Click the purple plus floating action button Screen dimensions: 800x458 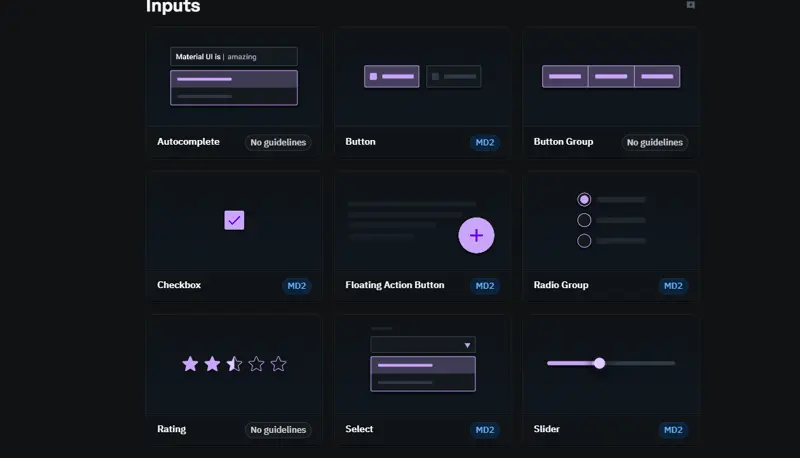coord(476,235)
